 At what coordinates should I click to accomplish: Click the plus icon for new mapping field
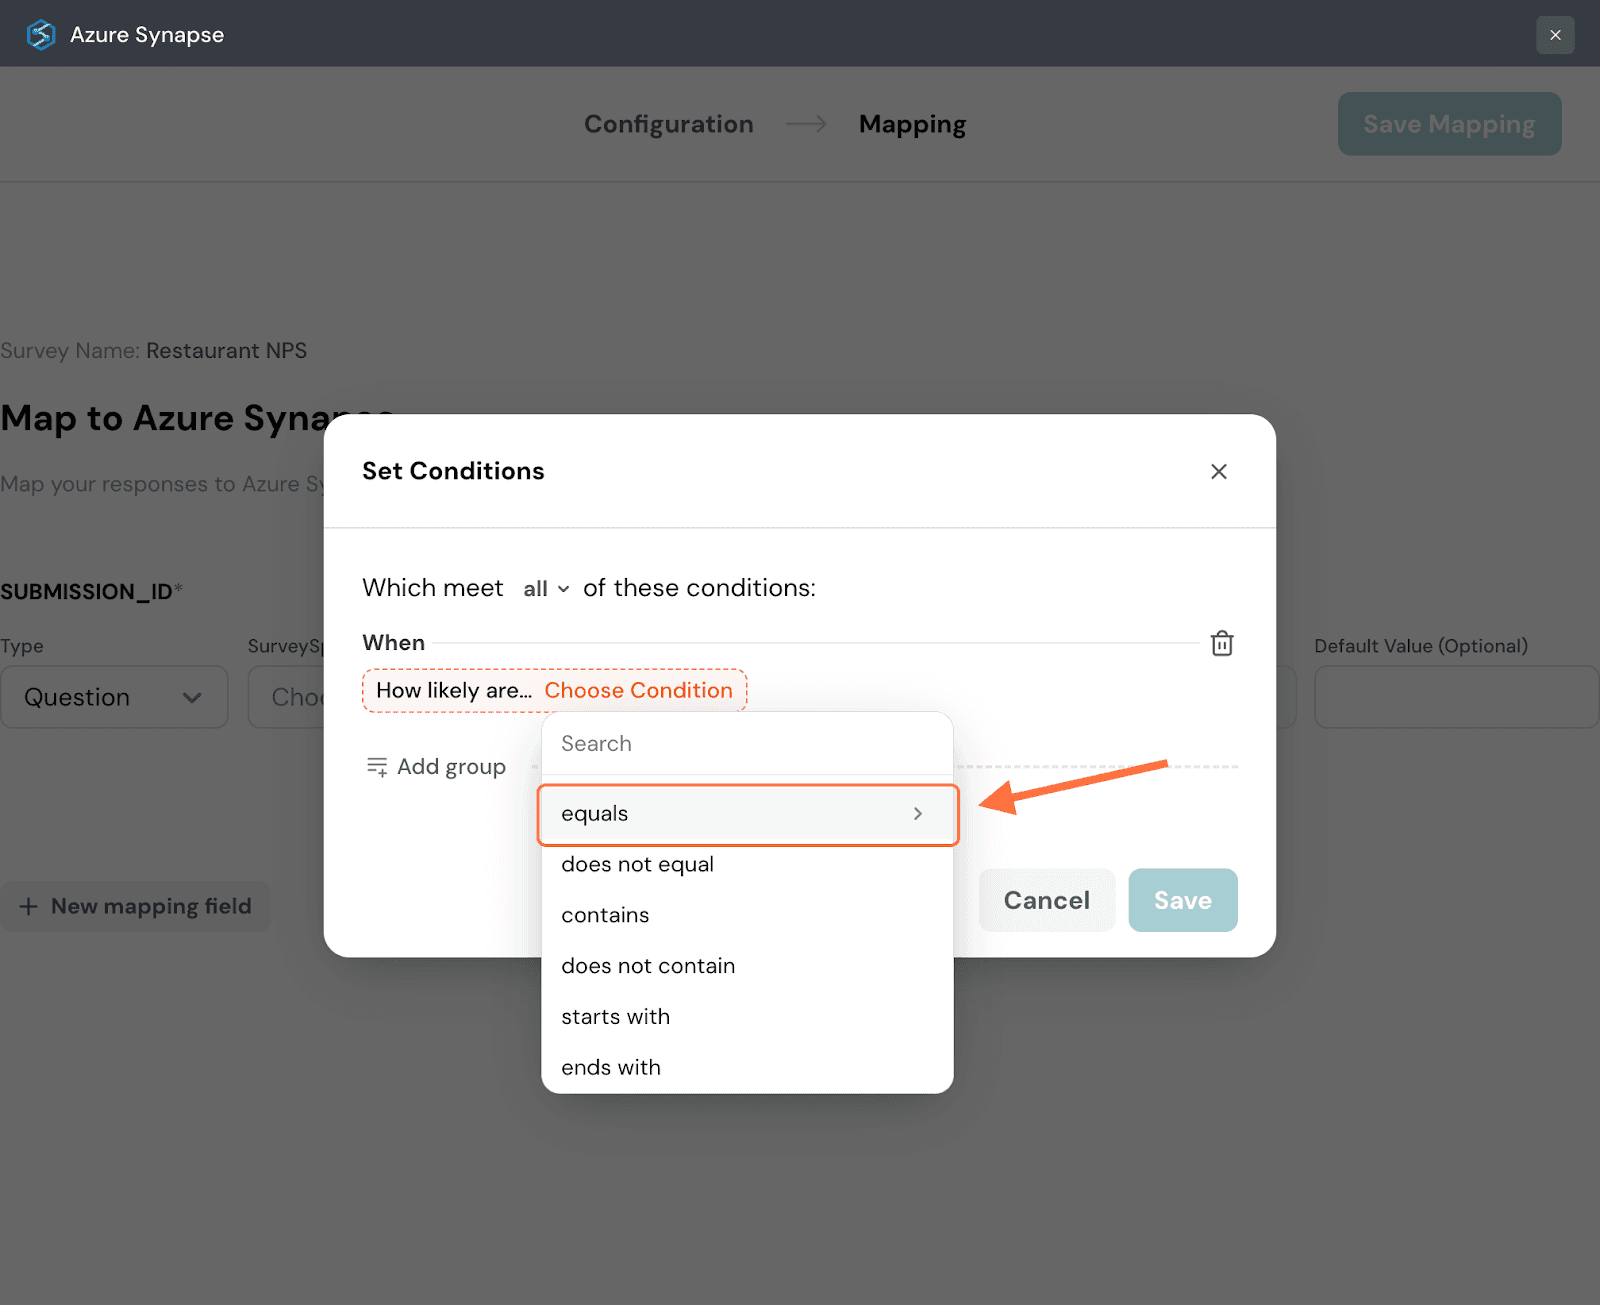pos(29,907)
